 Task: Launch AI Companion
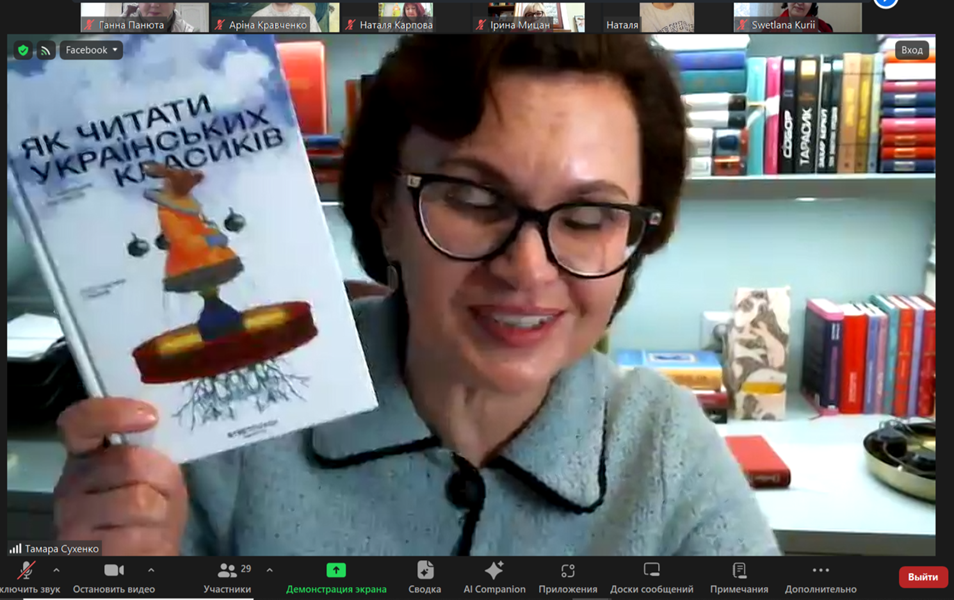click(x=494, y=570)
